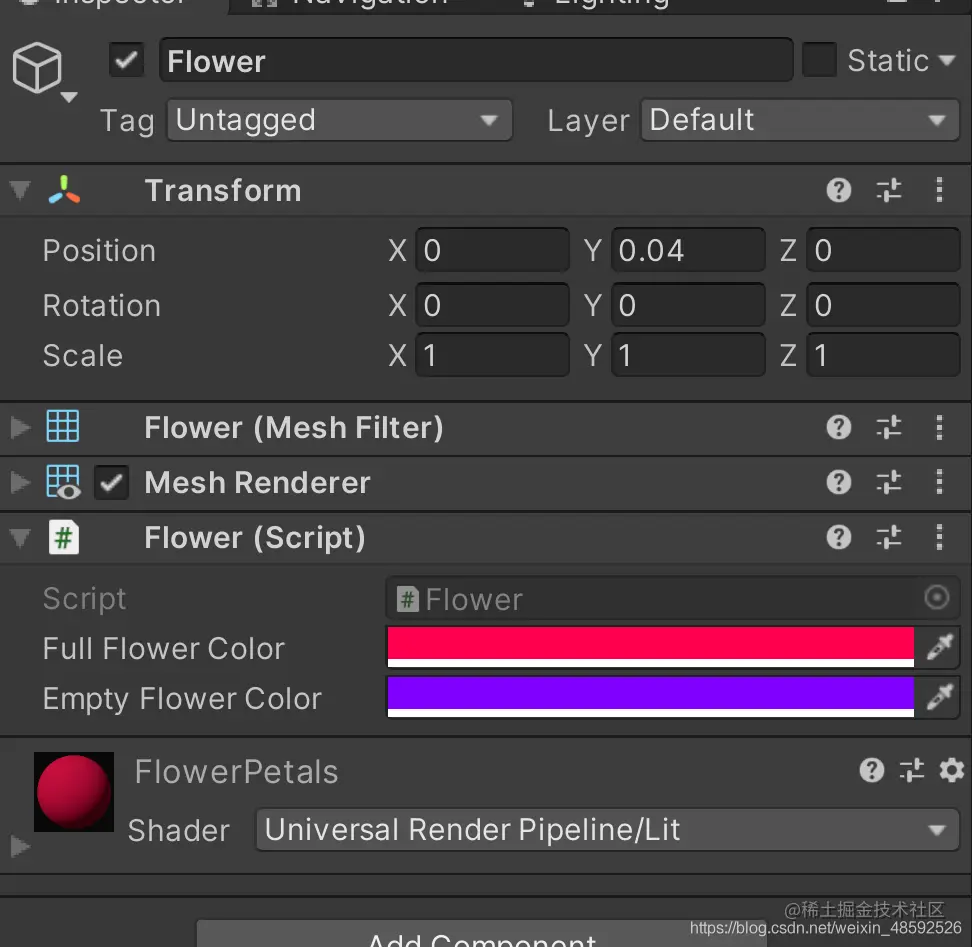Image resolution: width=972 pixels, height=947 pixels.
Task: Click the Mesh Renderer icon
Action: pyautogui.click(x=63, y=482)
